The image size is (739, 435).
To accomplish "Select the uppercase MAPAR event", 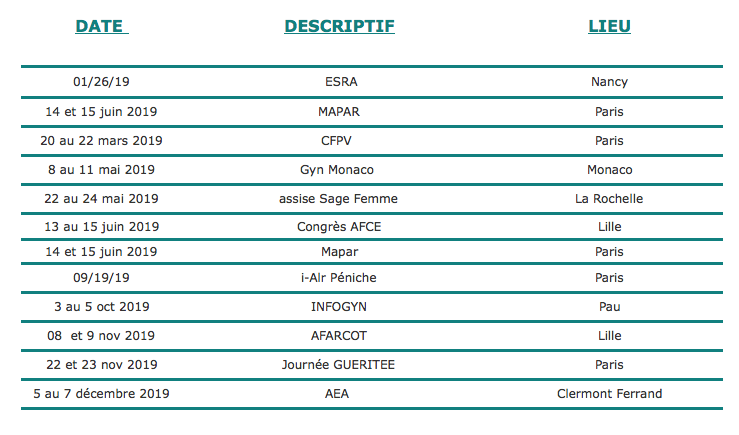I will [x=339, y=112].
